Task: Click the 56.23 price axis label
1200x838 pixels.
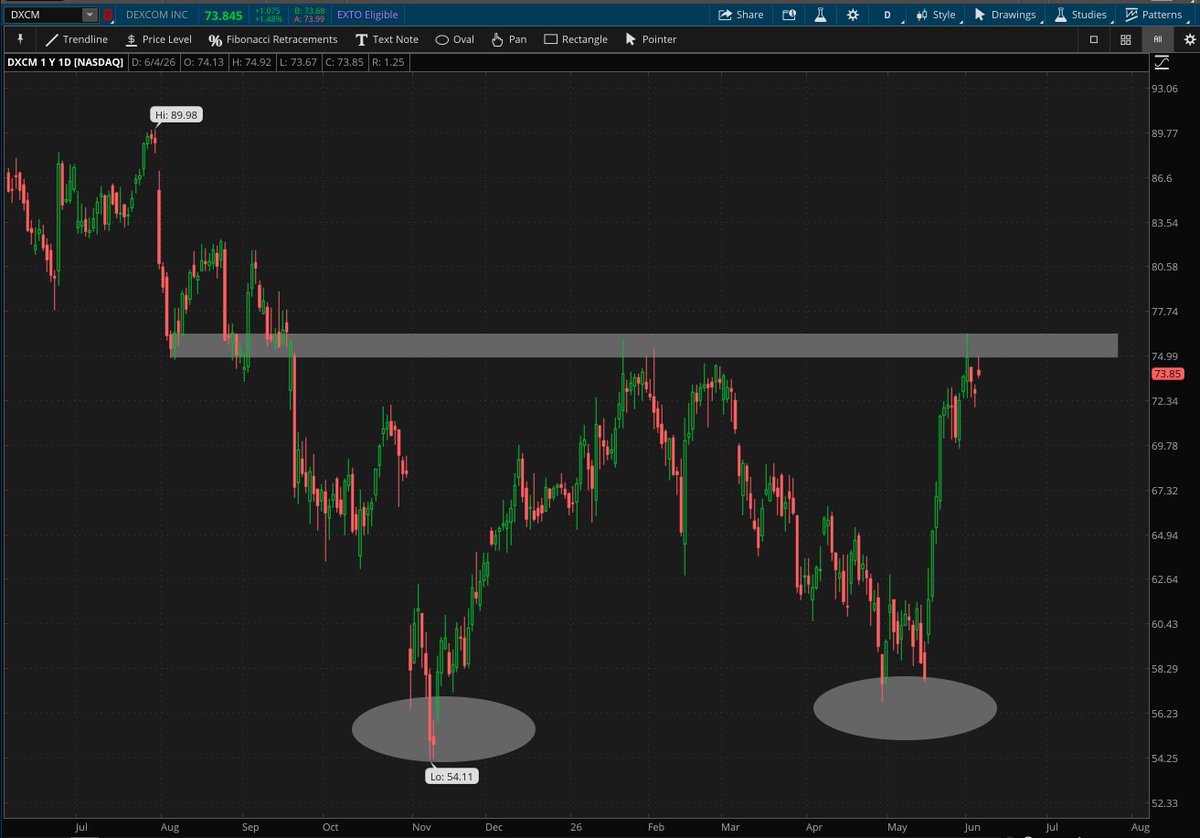Action: (x=1166, y=713)
